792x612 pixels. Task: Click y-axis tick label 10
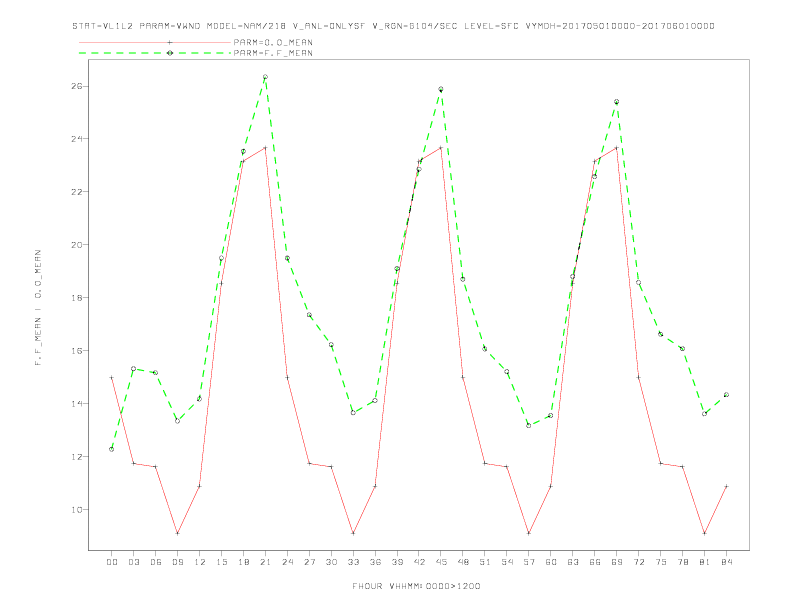77,509
